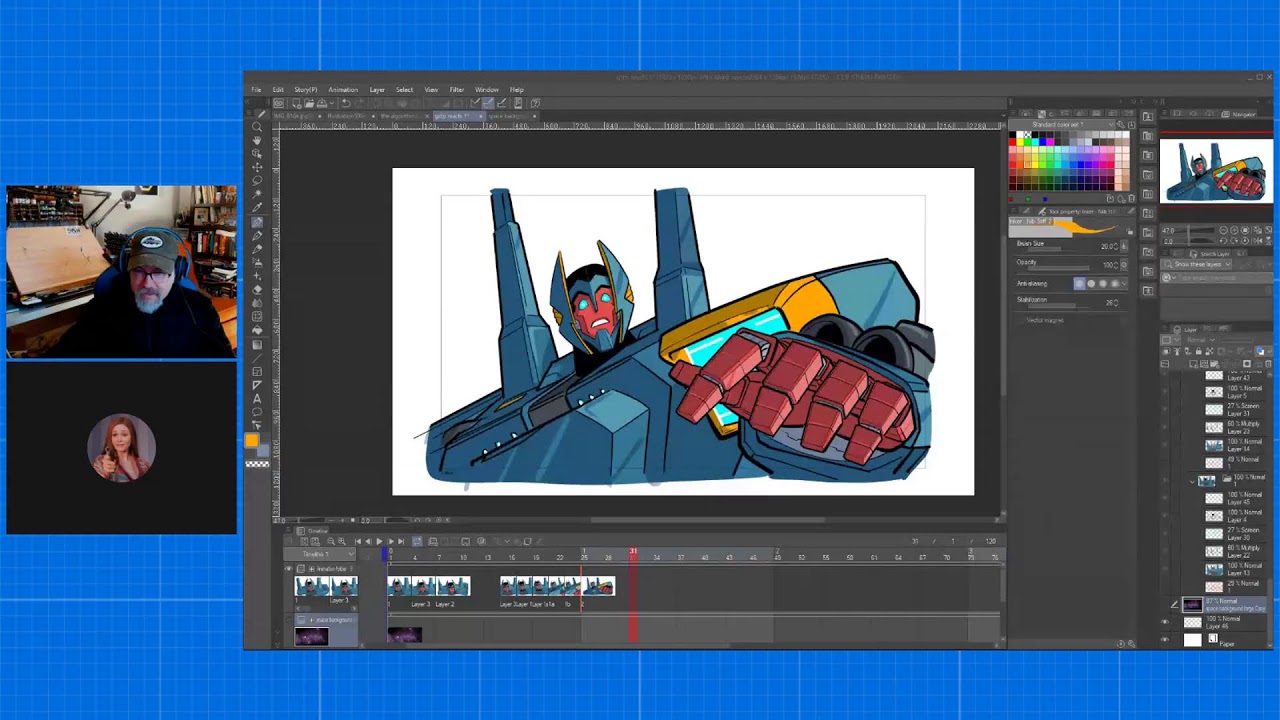Image resolution: width=1280 pixels, height=720 pixels.
Task: Open the Show these layers dropdown
Action: 1197,264
